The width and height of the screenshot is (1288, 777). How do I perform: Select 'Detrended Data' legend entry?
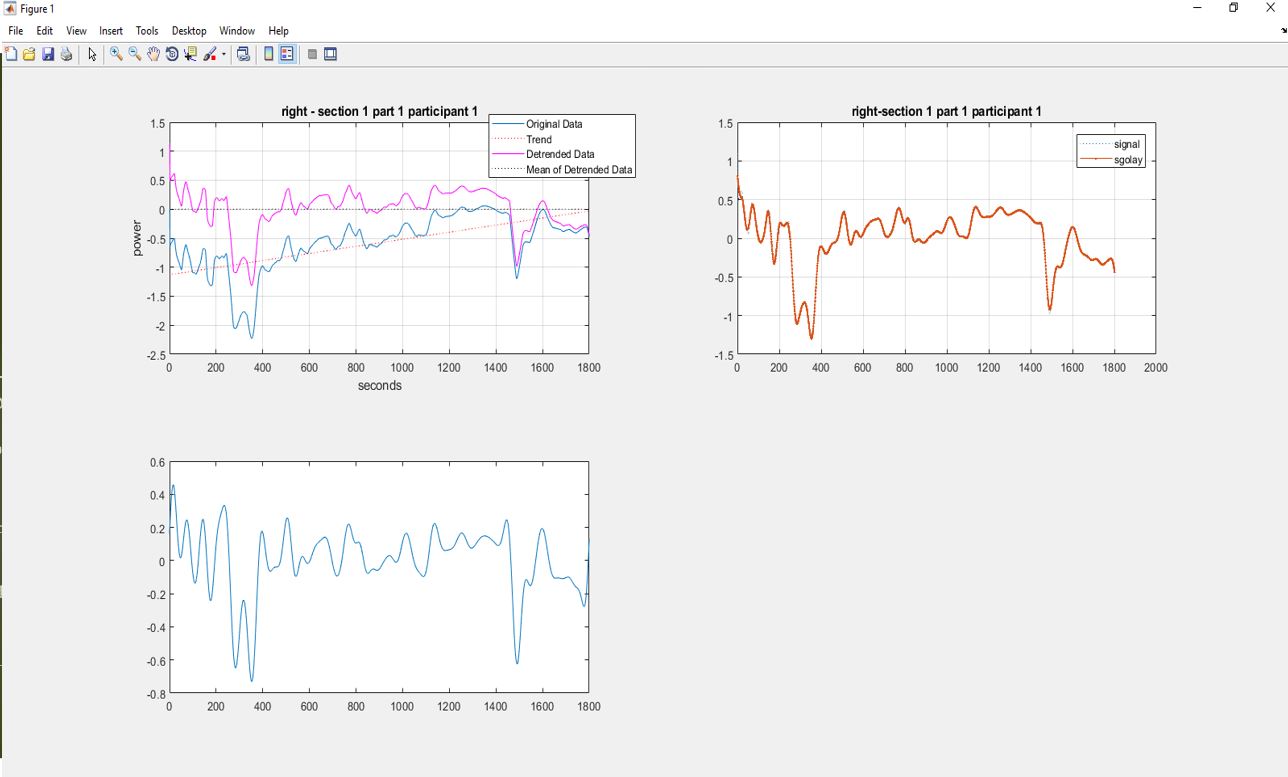(x=560, y=154)
